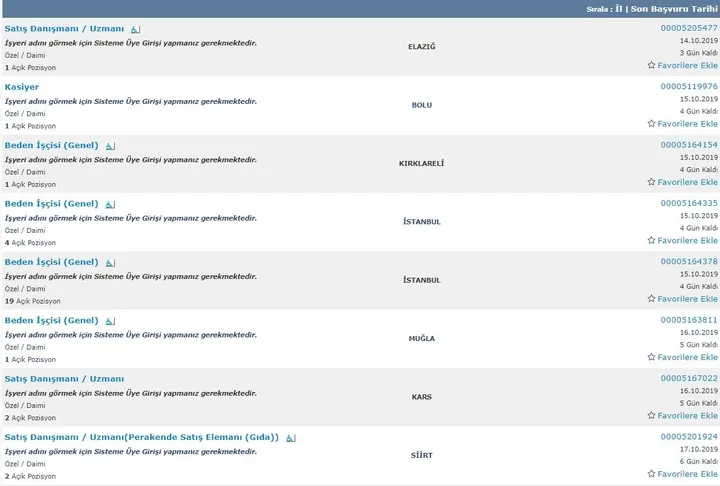Open listing number 00005164154
Viewport: 720px width, 486px height.
(689, 145)
